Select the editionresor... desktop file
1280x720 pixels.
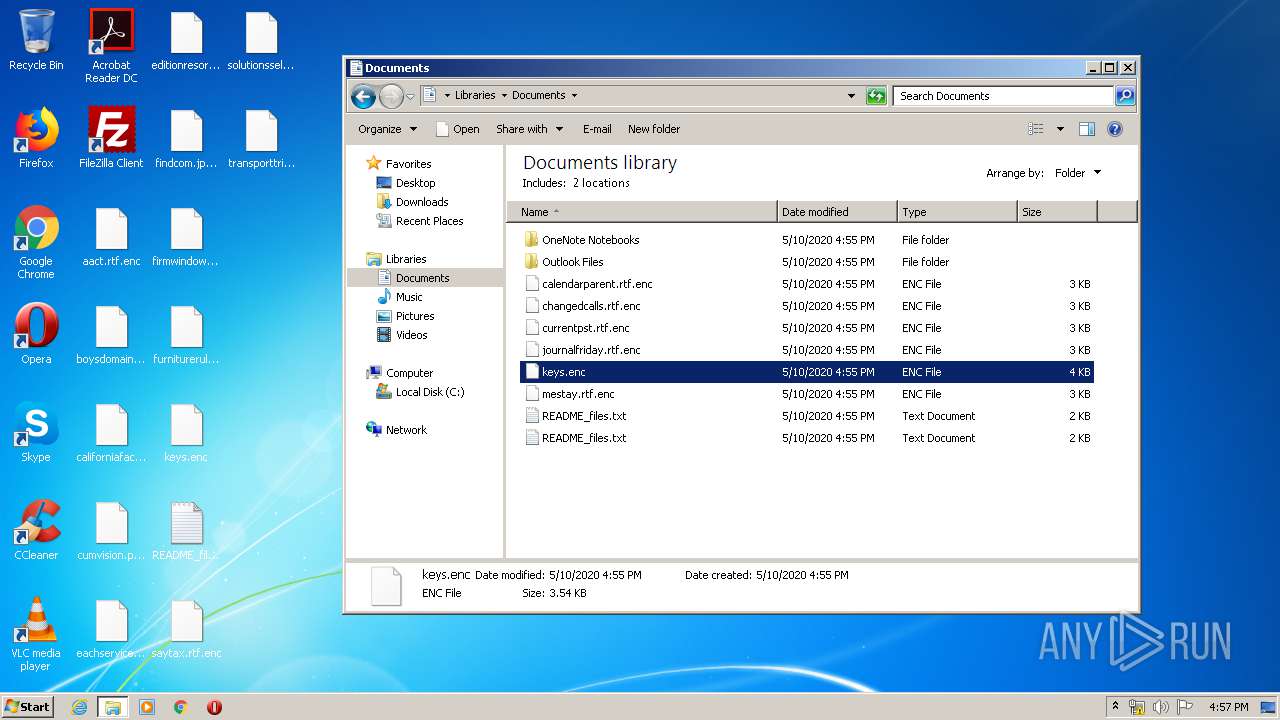click(186, 41)
